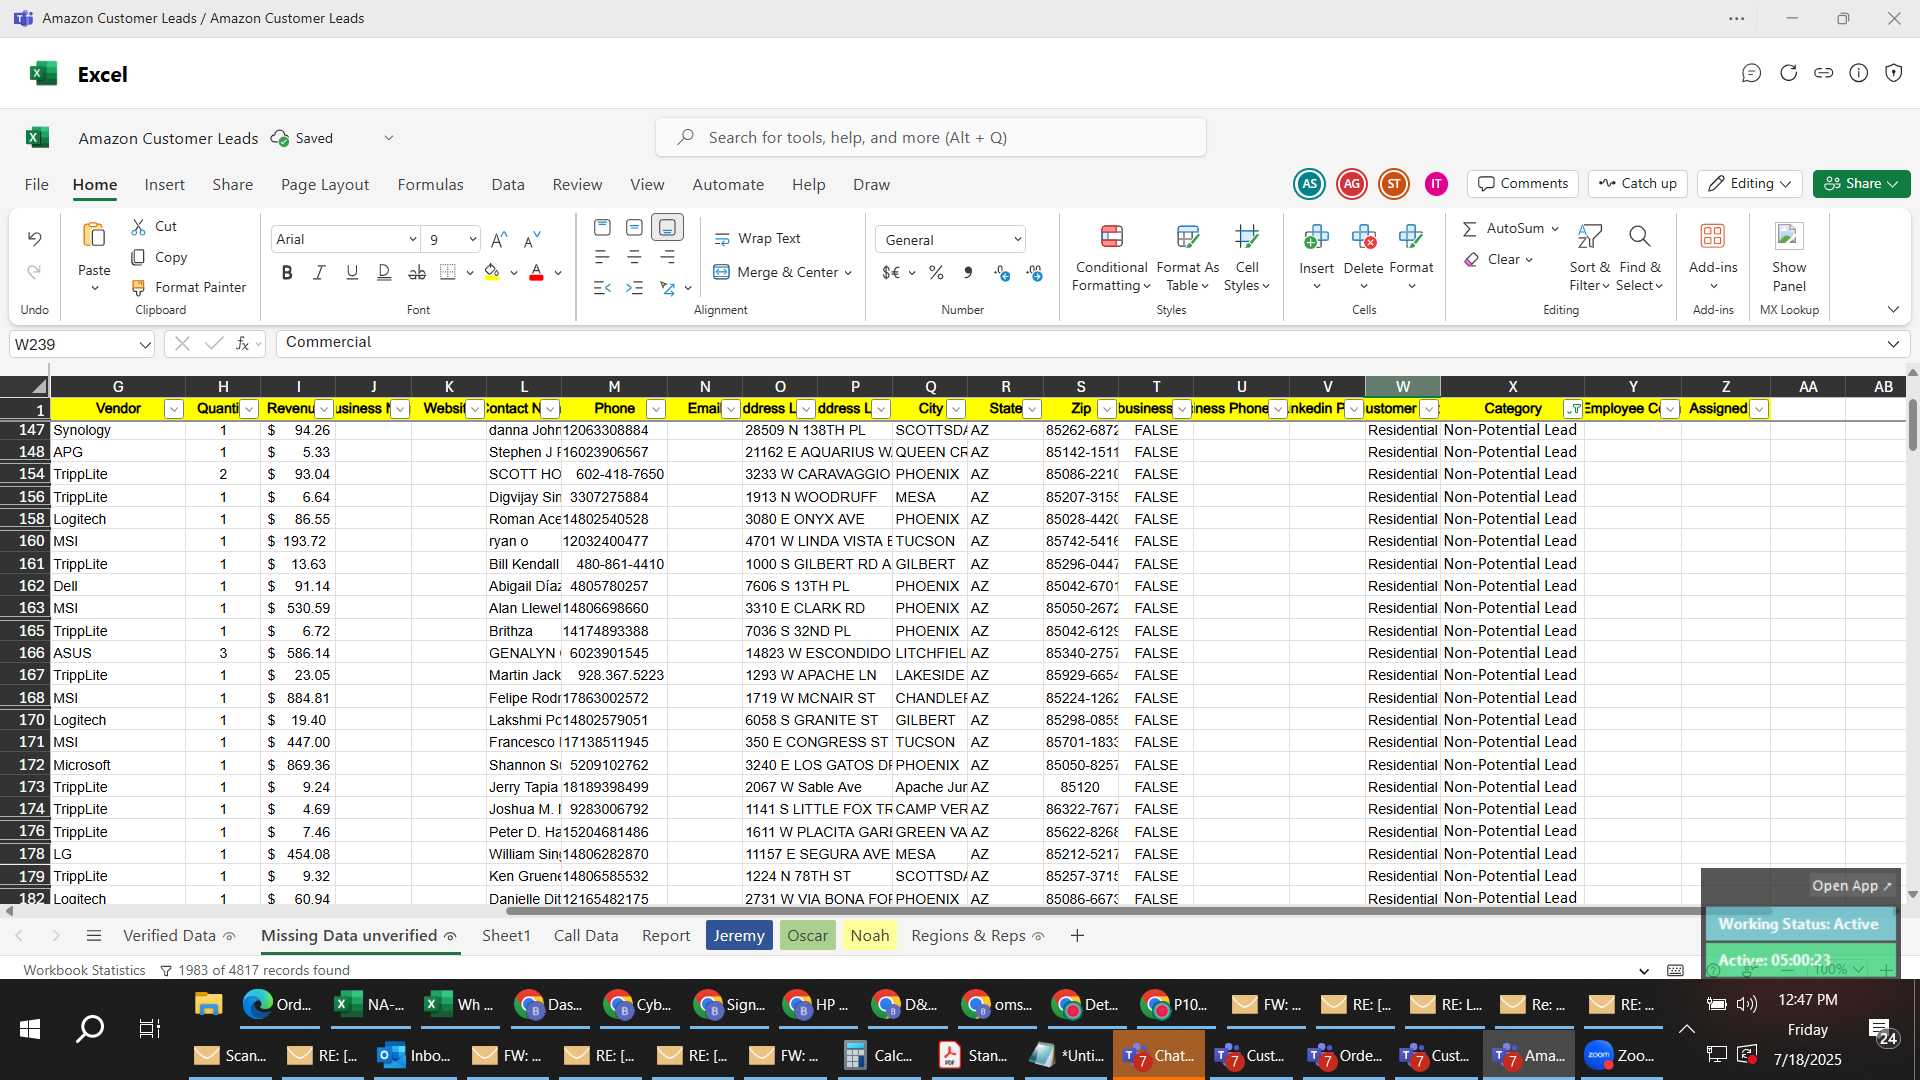
Task: Click the Format Painter brush icon
Action: click(x=138, y=288)
